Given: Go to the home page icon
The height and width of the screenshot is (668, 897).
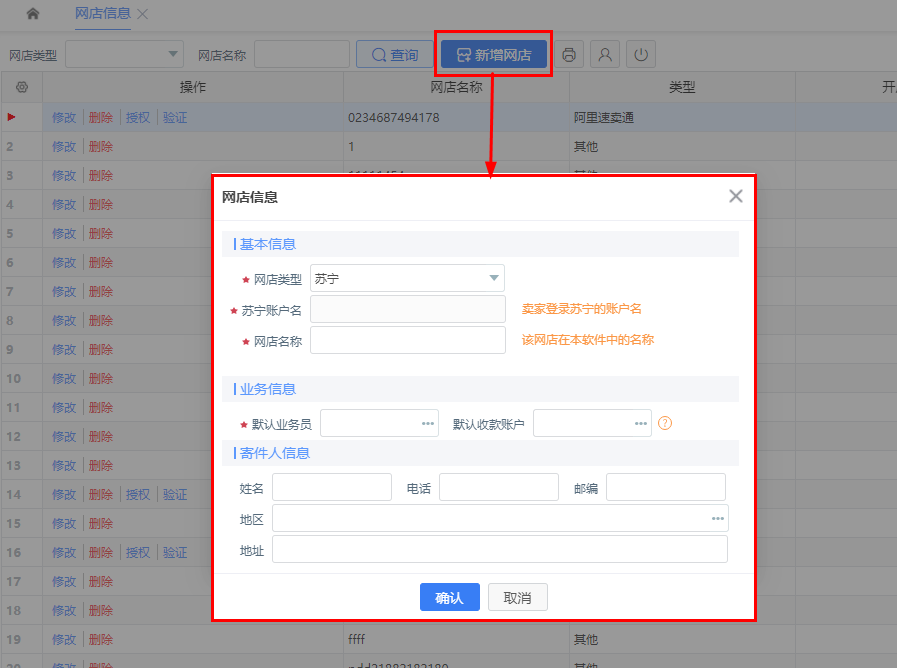Looking at the screenshot, I should 33,13.
